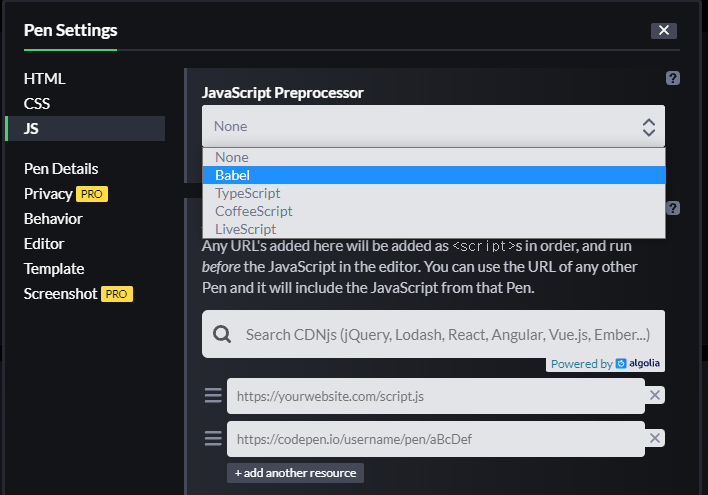Follow the 'Powered by' Algolia link
708x495 pixels.
pos(605,364)
